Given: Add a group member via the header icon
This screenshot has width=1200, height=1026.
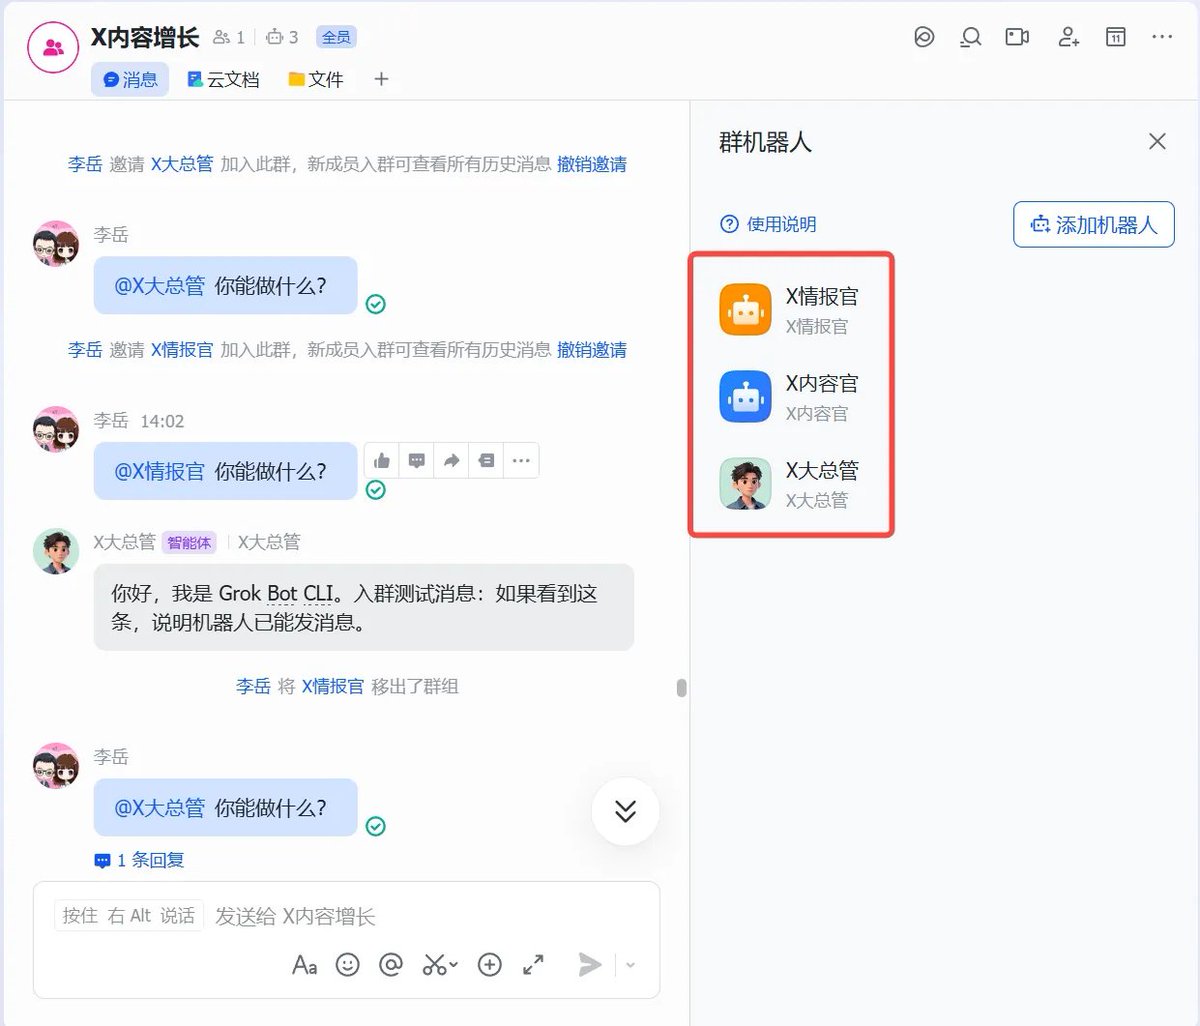Looking at the screenshot, I should tap(1069, 37).
